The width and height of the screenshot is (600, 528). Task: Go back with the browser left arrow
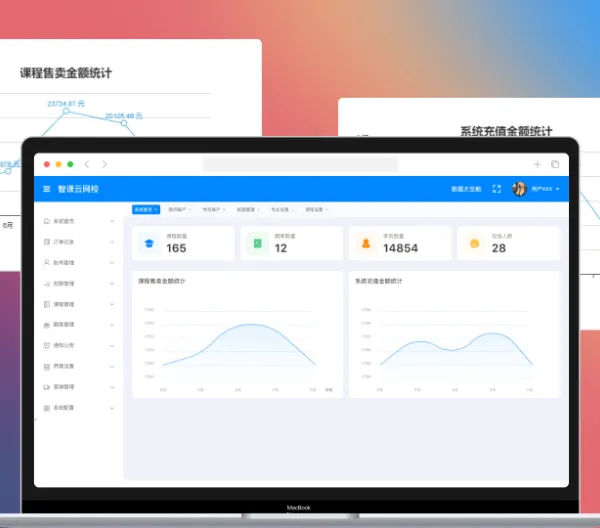coord(87,165)
